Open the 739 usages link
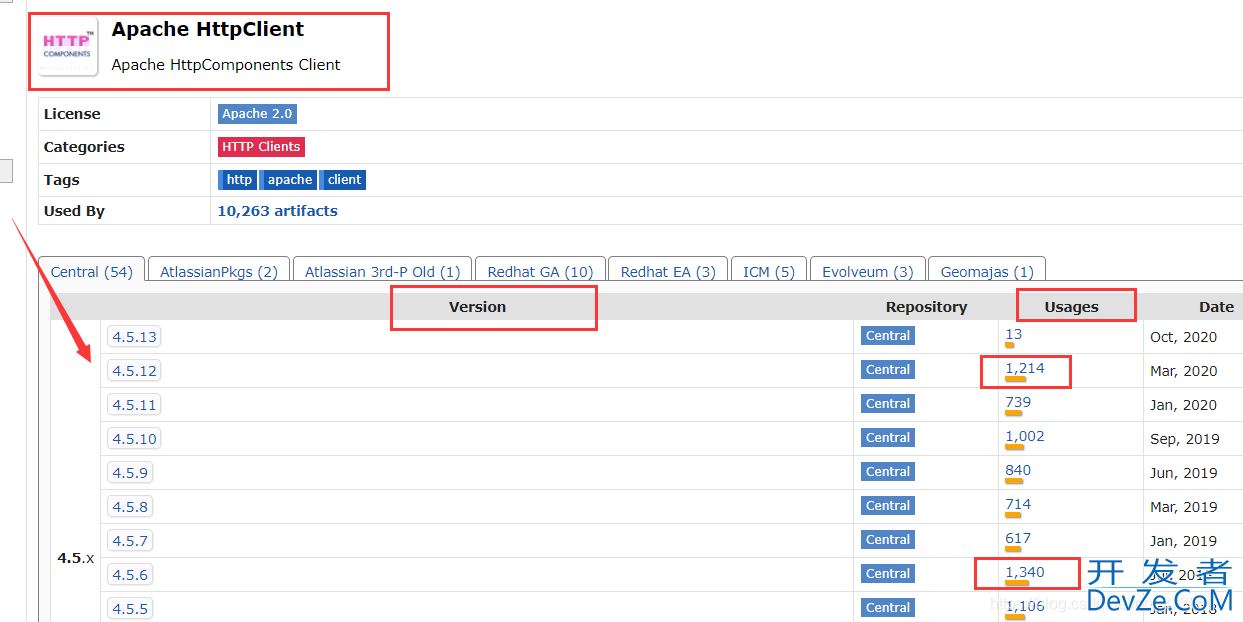This screenshot has width=1243, height=622. tap(1018, 403)
